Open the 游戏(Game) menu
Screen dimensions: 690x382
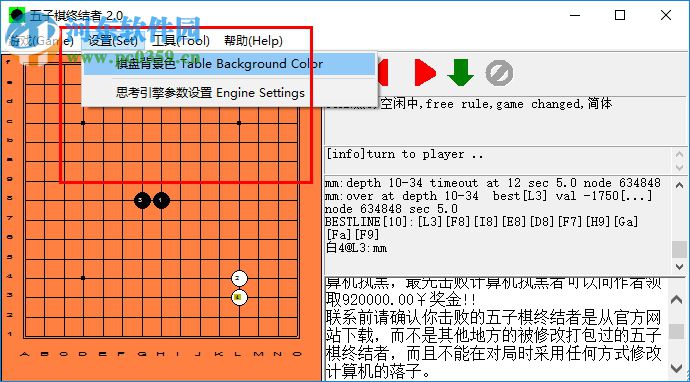40,41
